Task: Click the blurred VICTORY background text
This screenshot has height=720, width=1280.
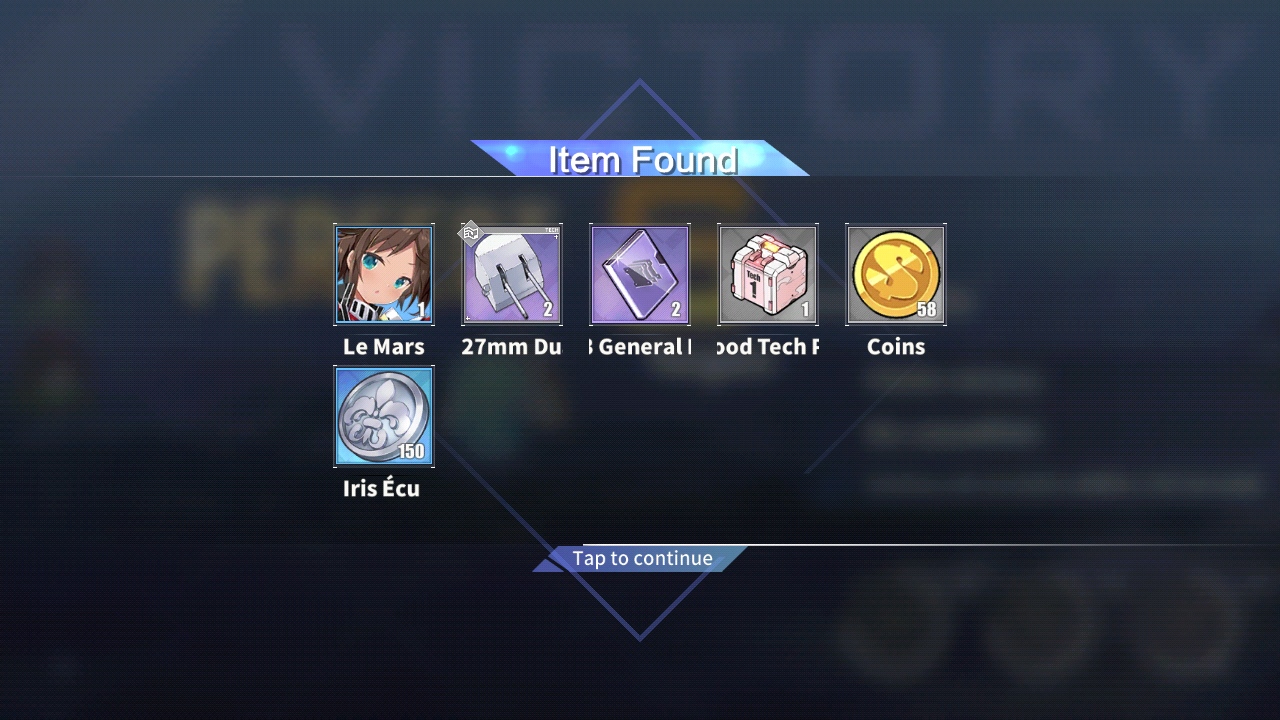Action: tap(760, 78)
